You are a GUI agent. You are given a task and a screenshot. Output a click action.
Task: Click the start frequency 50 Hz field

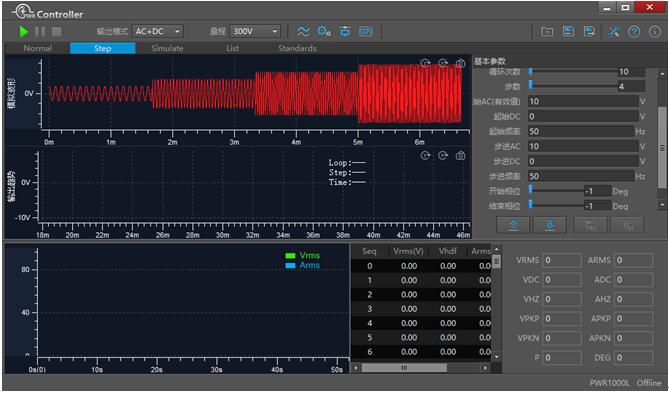tap(581, 131)
